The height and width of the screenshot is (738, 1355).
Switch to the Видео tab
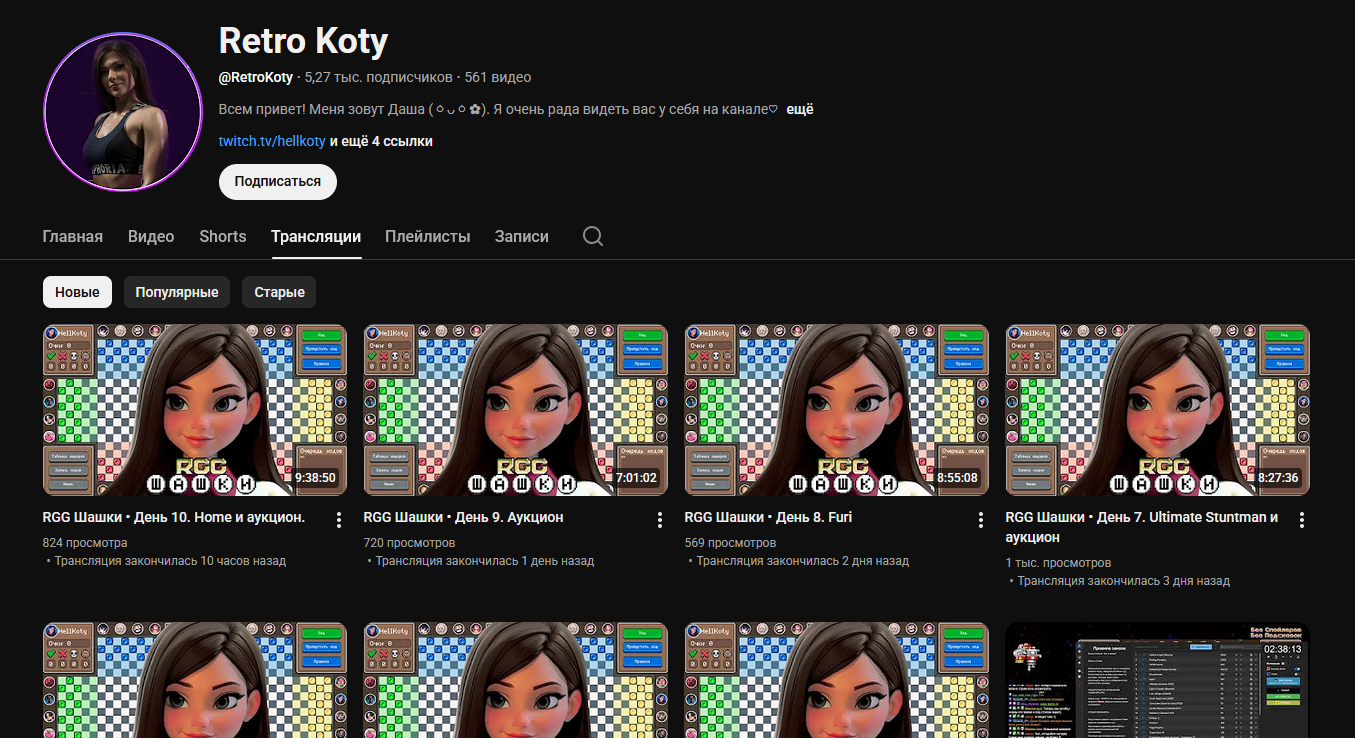coord(151,237)
